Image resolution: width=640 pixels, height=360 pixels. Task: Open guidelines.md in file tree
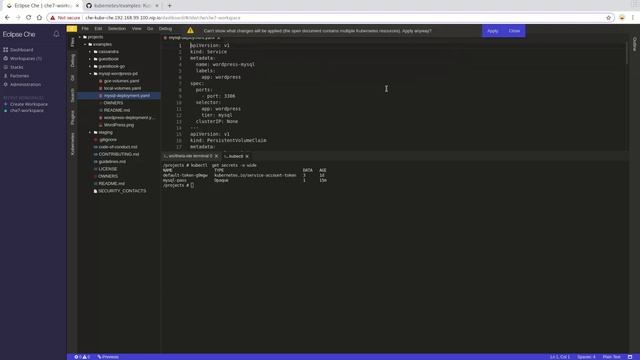pyautogui.click(x=112, y=162)
